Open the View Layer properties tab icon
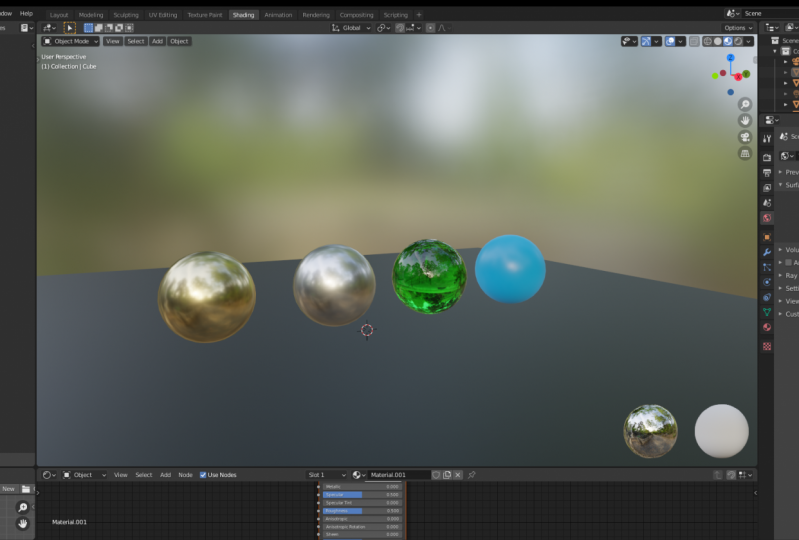This screenshot has width=799, height=540. click(x=767, y=188)
